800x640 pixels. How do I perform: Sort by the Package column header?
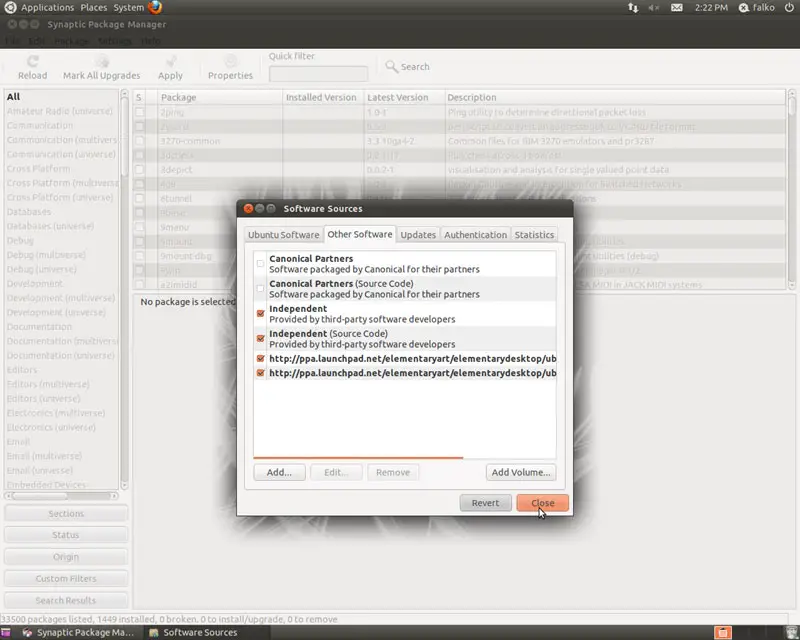tap(219, 97)
